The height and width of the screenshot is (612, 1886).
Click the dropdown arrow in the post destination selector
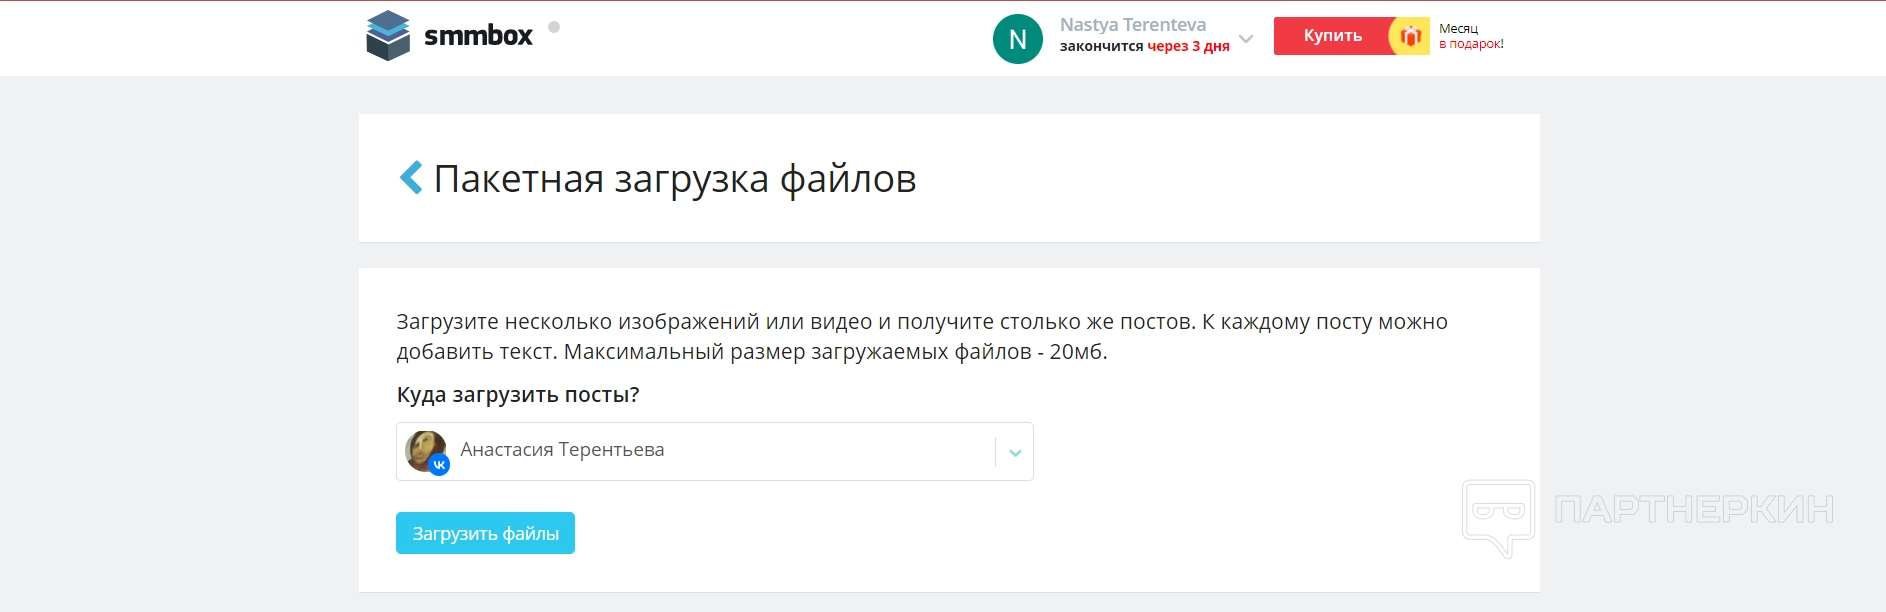click(x=1015, y=452)
